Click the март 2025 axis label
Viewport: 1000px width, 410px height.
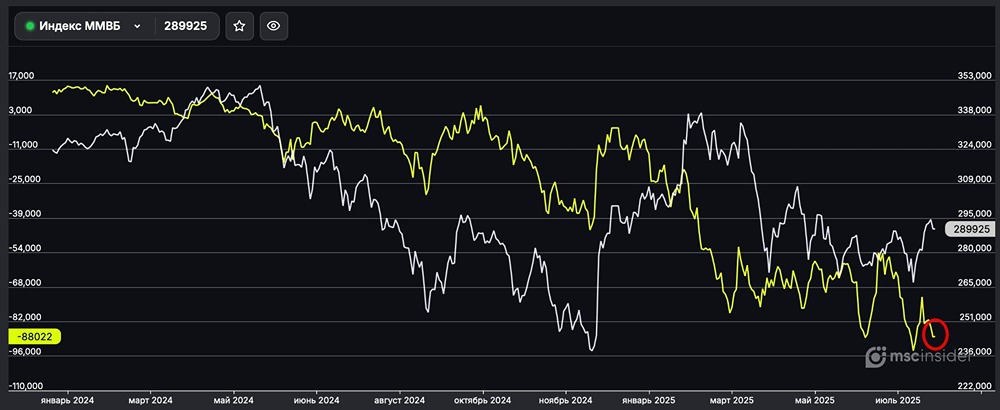point(731,400)
